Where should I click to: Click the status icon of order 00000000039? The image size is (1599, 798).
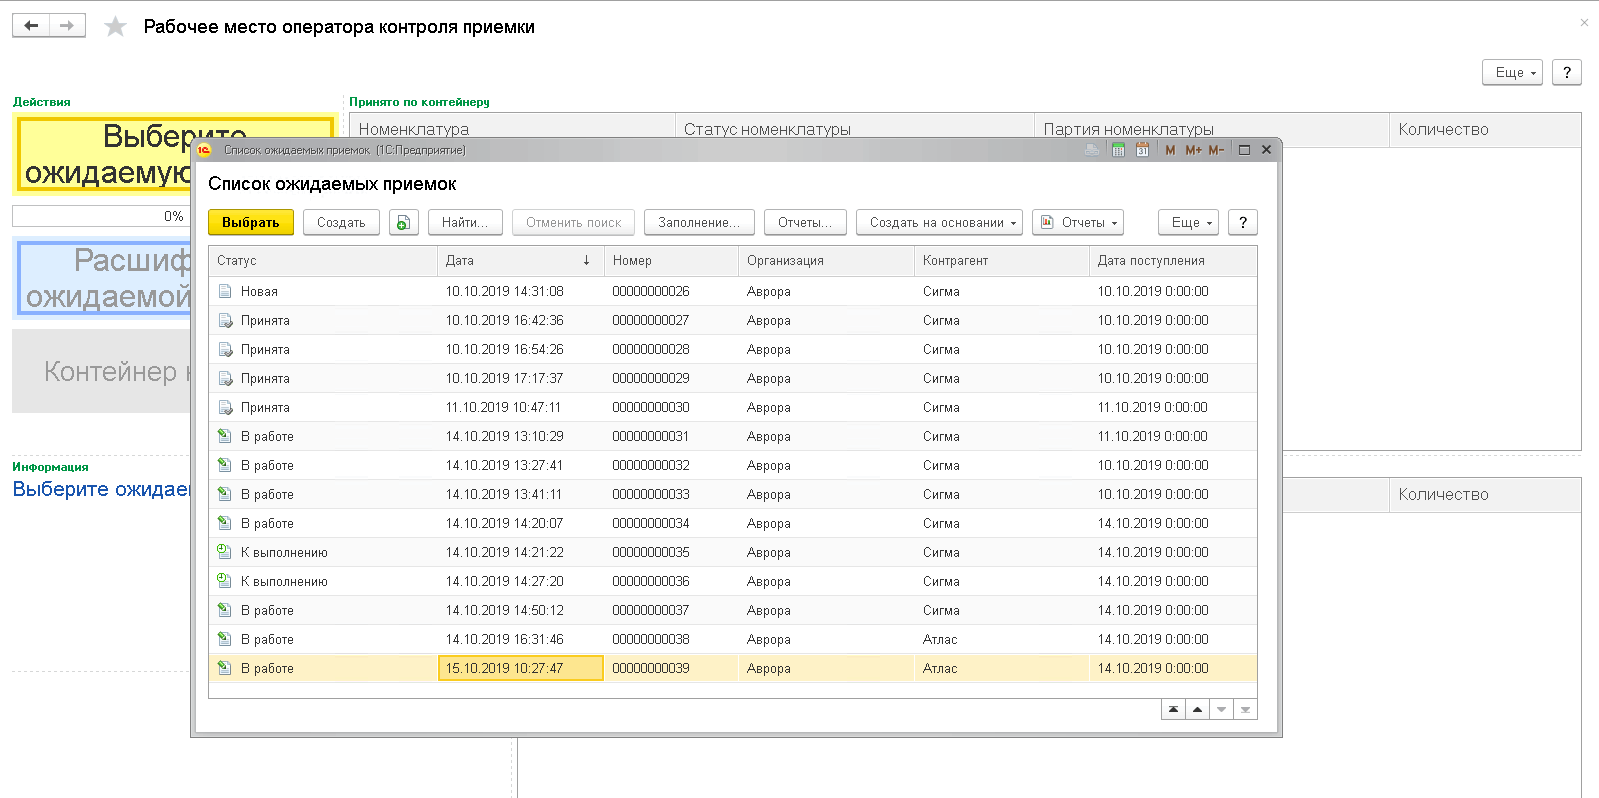(225, 668)
